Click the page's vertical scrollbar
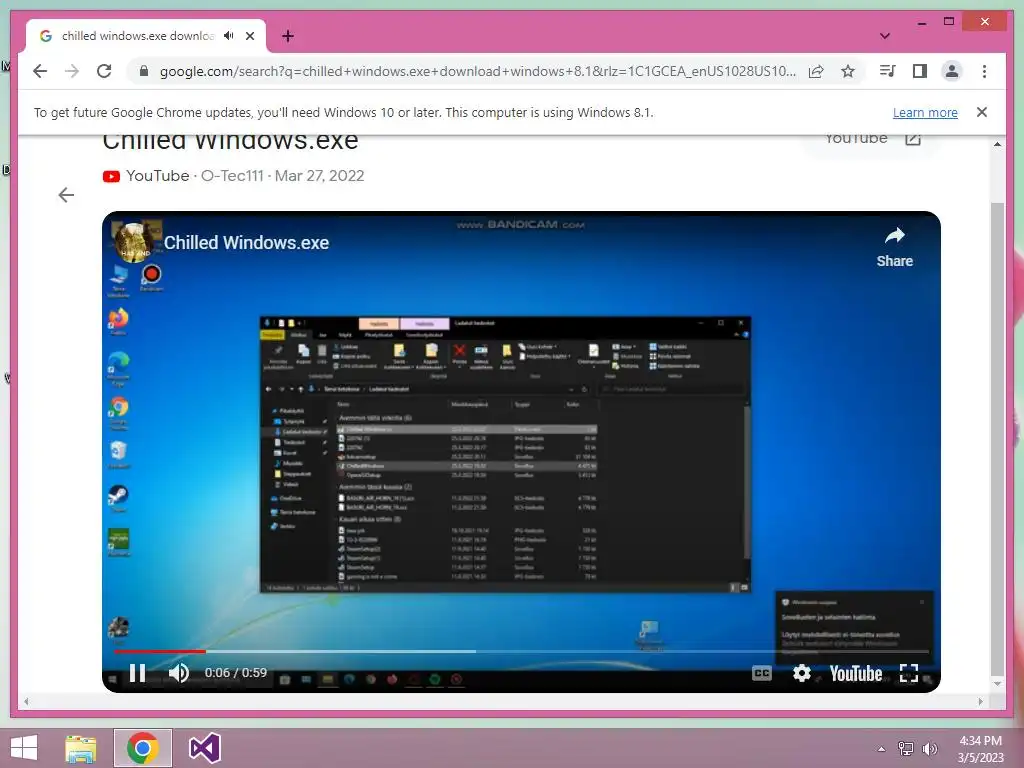 (x=997, y=438)
